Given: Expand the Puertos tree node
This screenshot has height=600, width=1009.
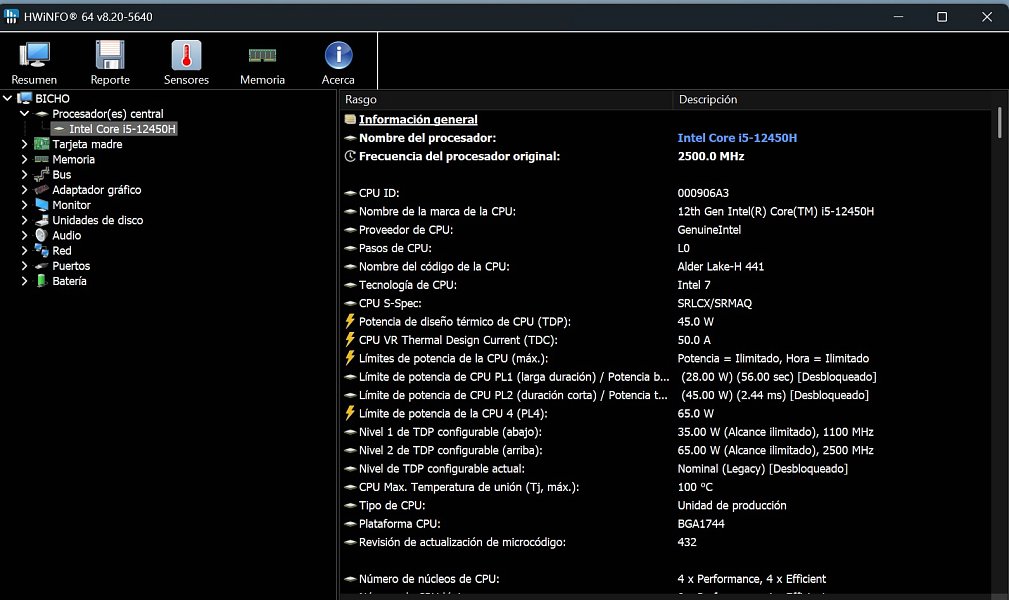Looking at the screenshot, I should click(24, 266).
